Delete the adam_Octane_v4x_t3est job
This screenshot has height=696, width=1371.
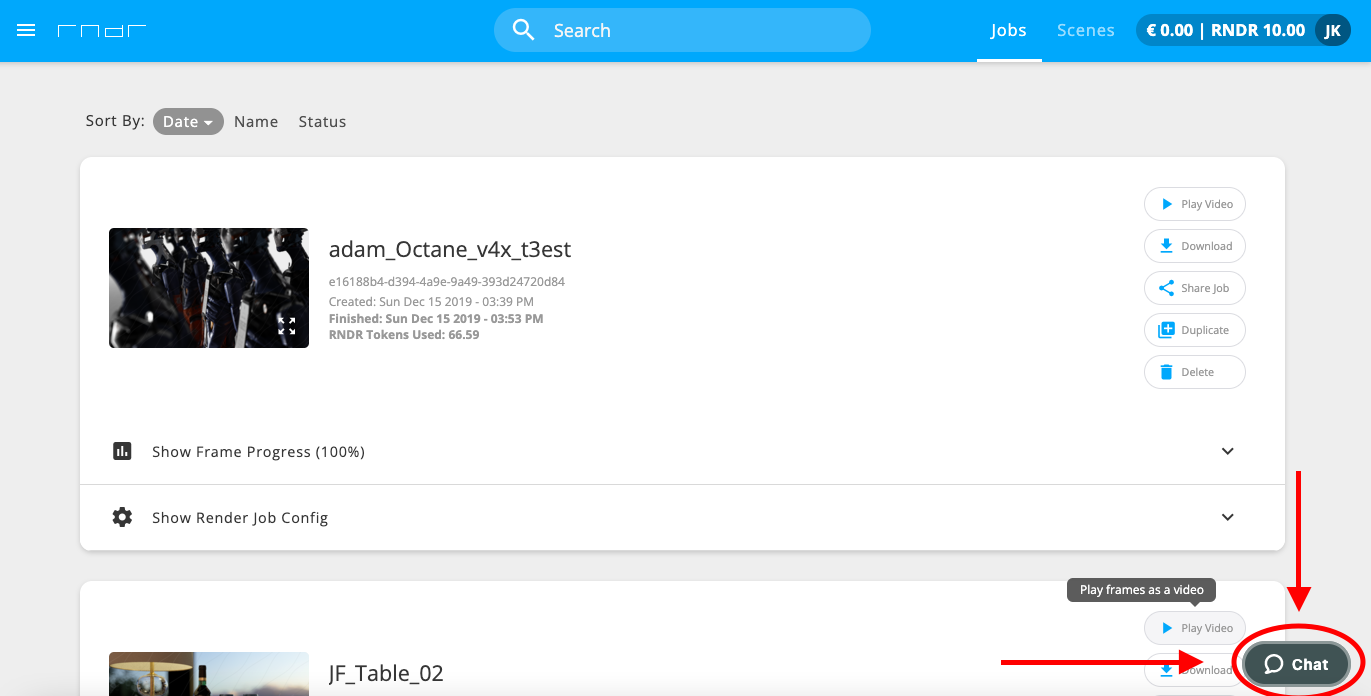1195,372
